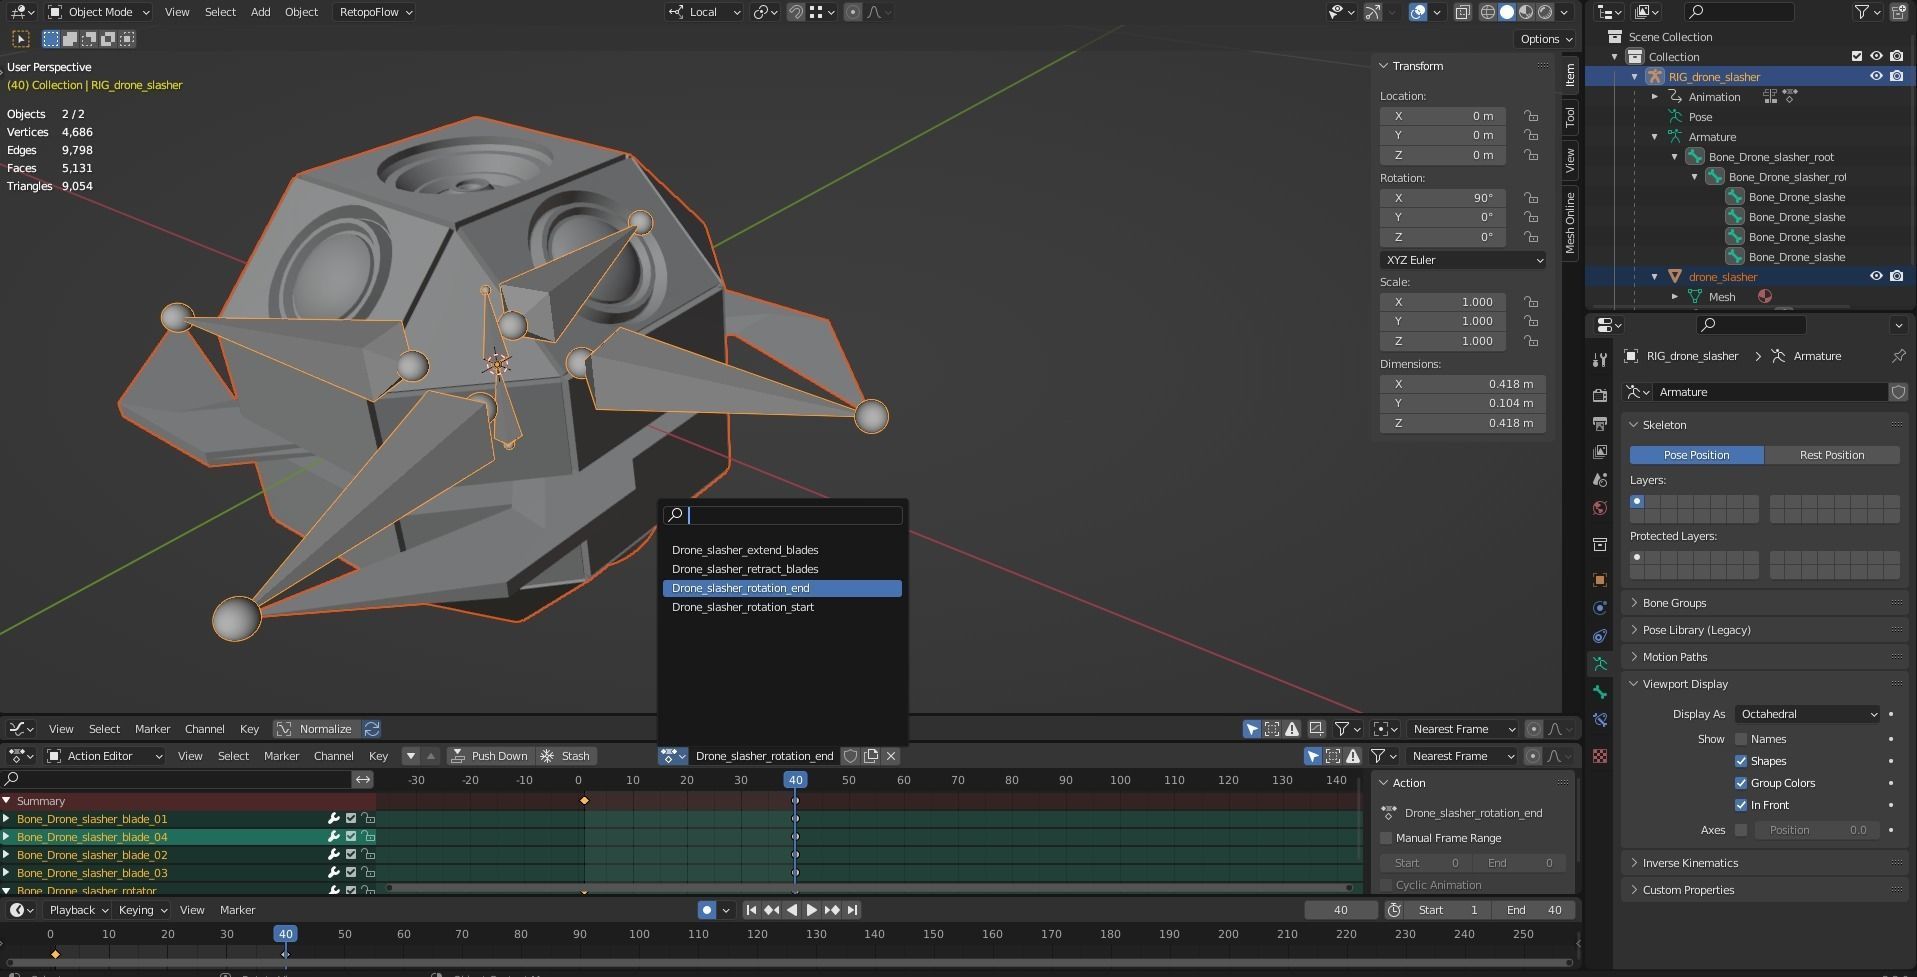Open the Object Constraints properties tab
The width and height of the screenshot is (1917, 977).
[1600, 636]
